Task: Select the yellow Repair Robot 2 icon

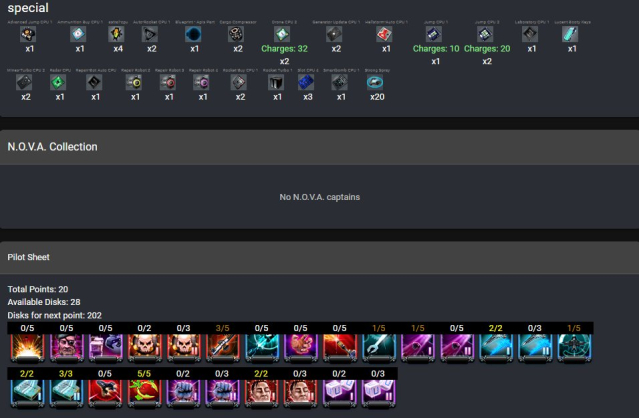Action: [134, 83]
